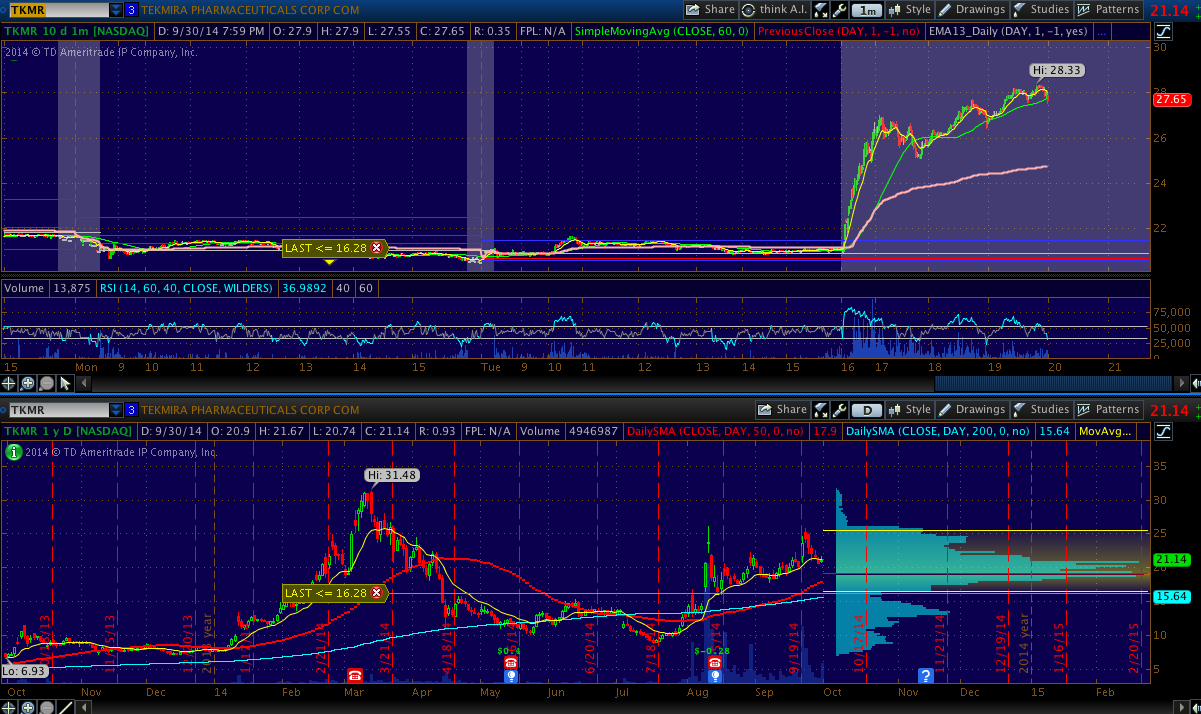This screenshot has width=1201, height=714.
Task: Click the zoom in magnifier icon
Action: pyautogui.click(x=29, y=383)
